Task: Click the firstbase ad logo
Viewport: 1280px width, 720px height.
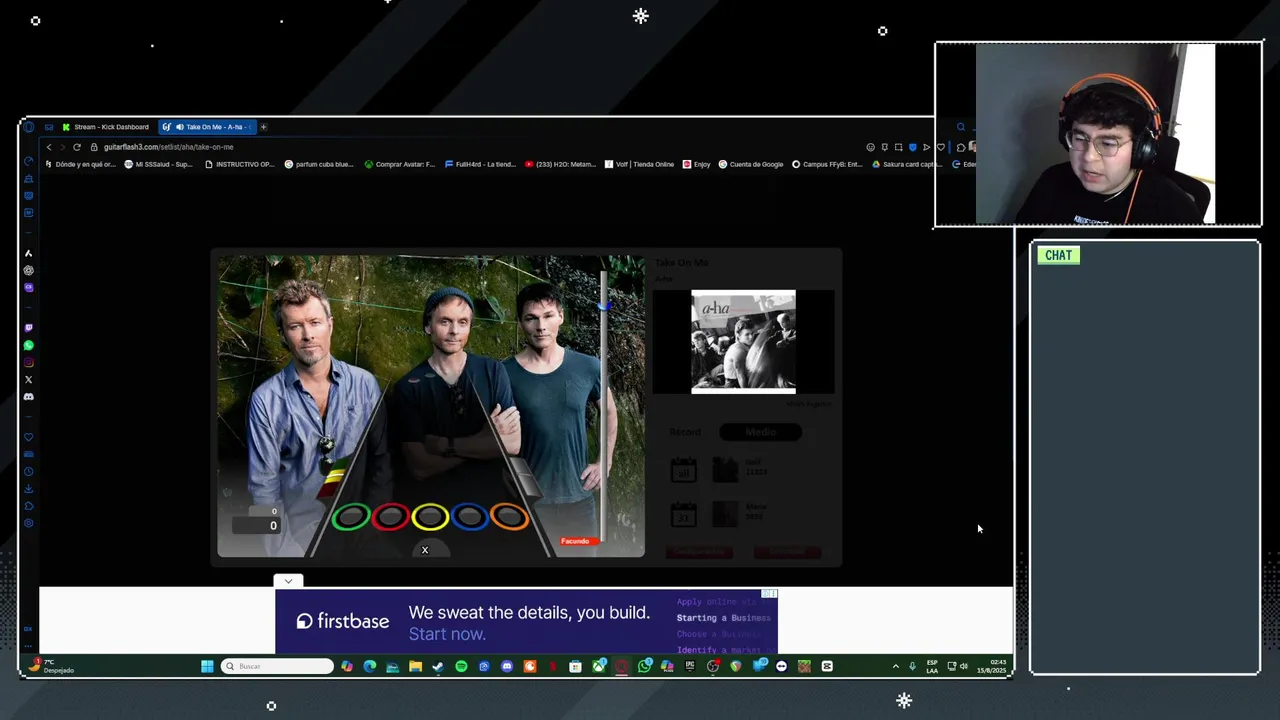Action: point(343,621)
